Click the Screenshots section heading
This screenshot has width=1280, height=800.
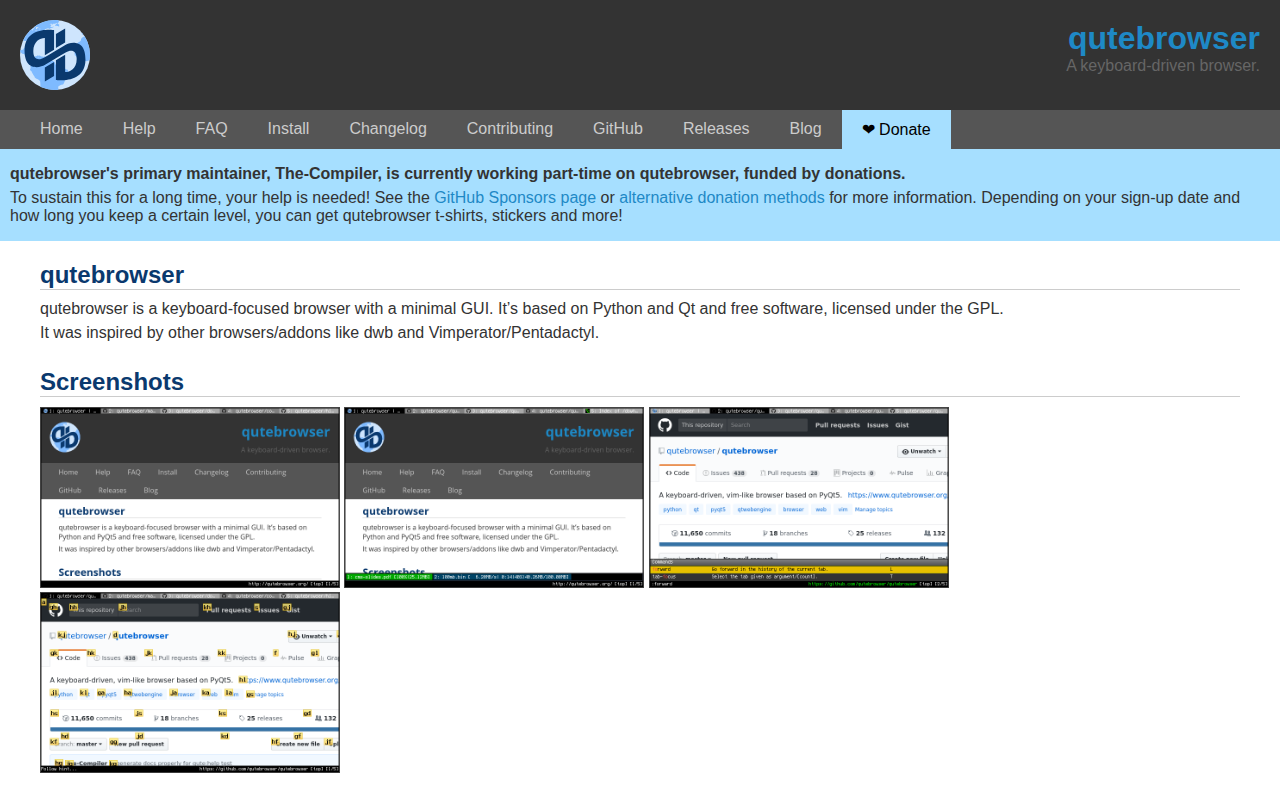[x=112, y=382]
